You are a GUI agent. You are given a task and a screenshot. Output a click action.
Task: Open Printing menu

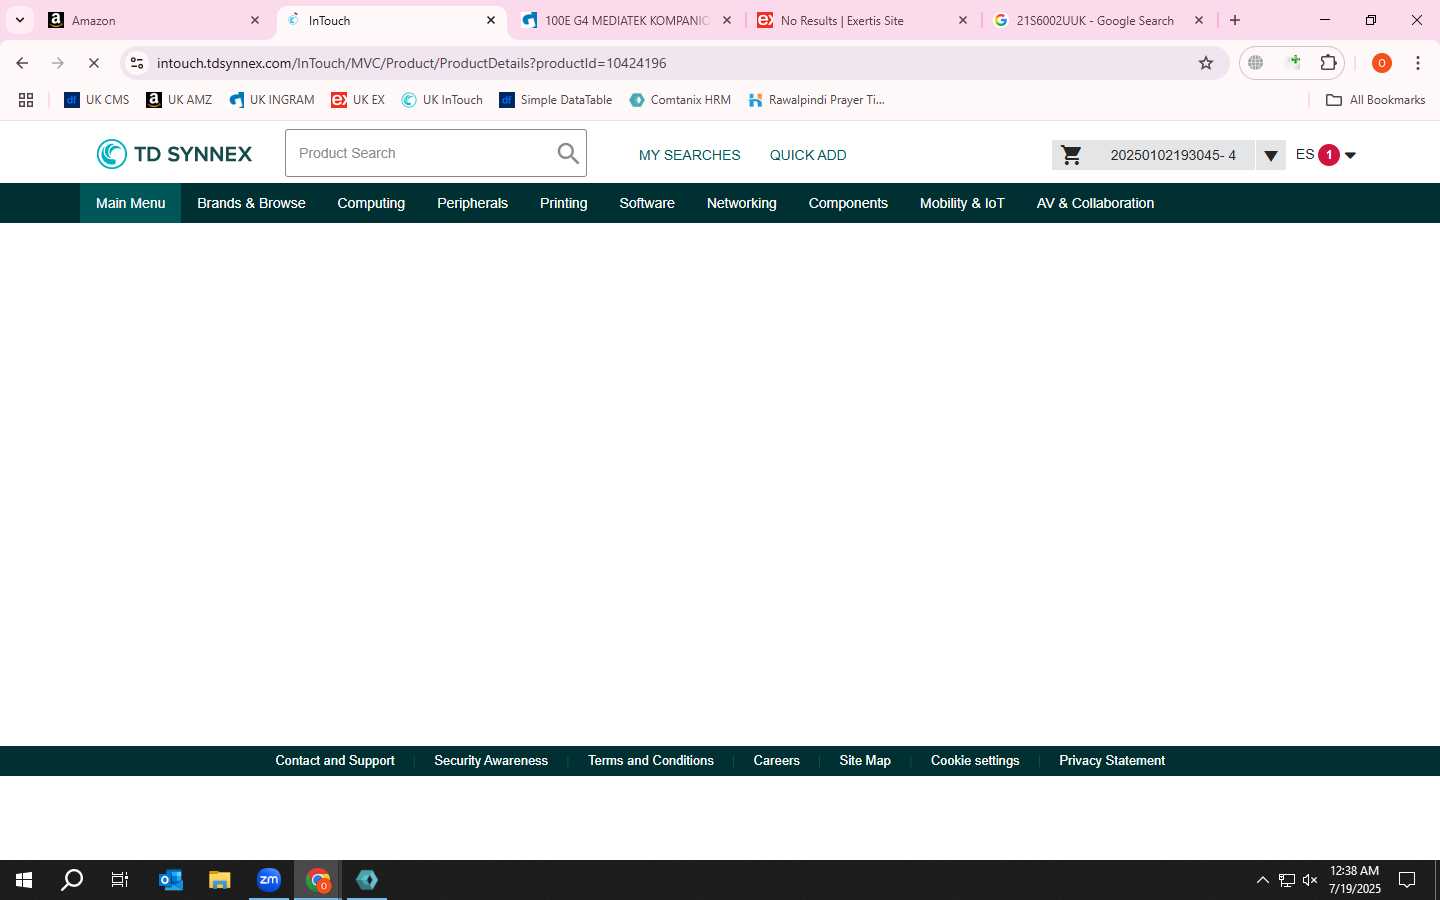tap(563, 203)
